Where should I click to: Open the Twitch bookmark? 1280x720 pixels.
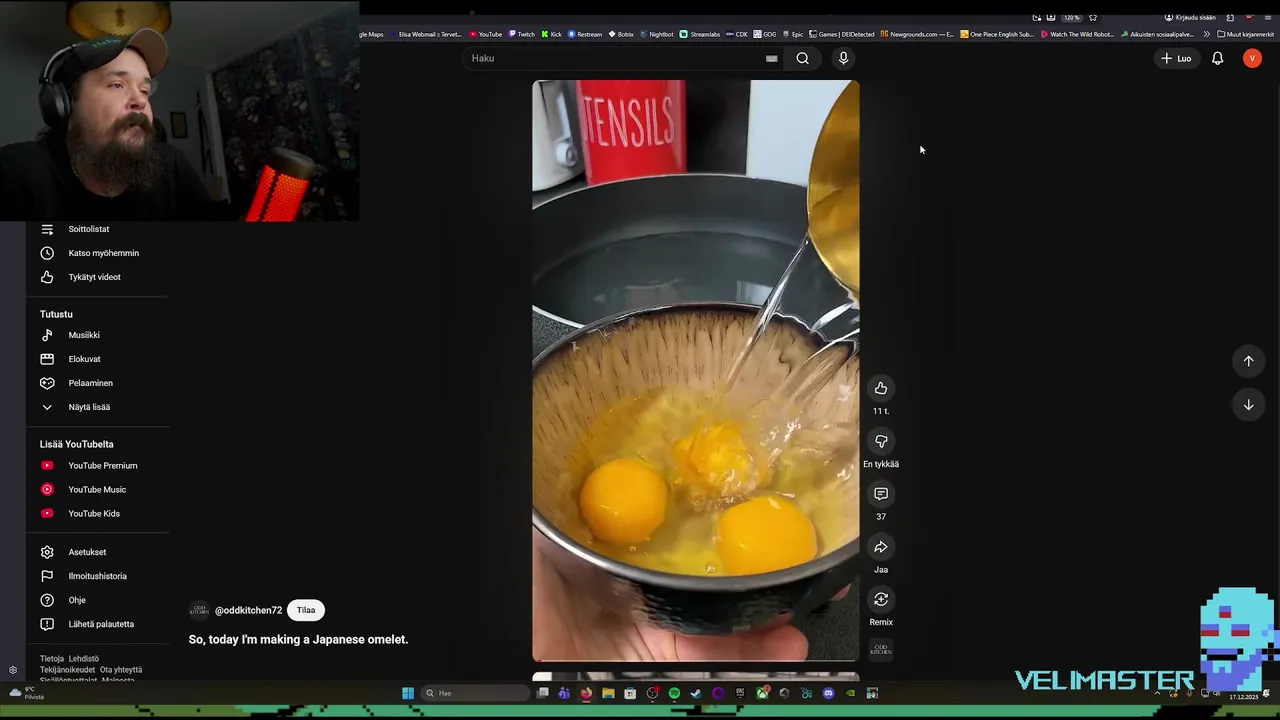pyautogui.click(x=521, y=34)
